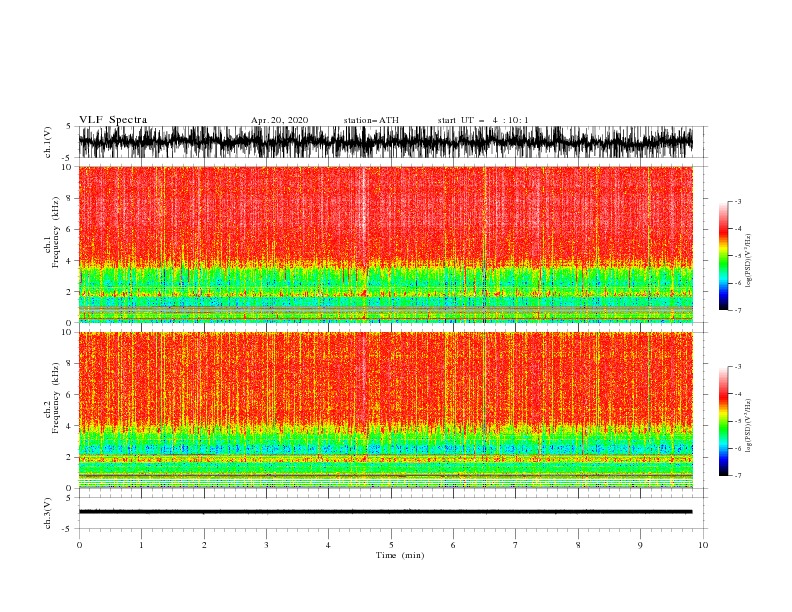Click the 'ch.3(V)' axis label
The image size is (792, 612).
[x=48, y=513]
